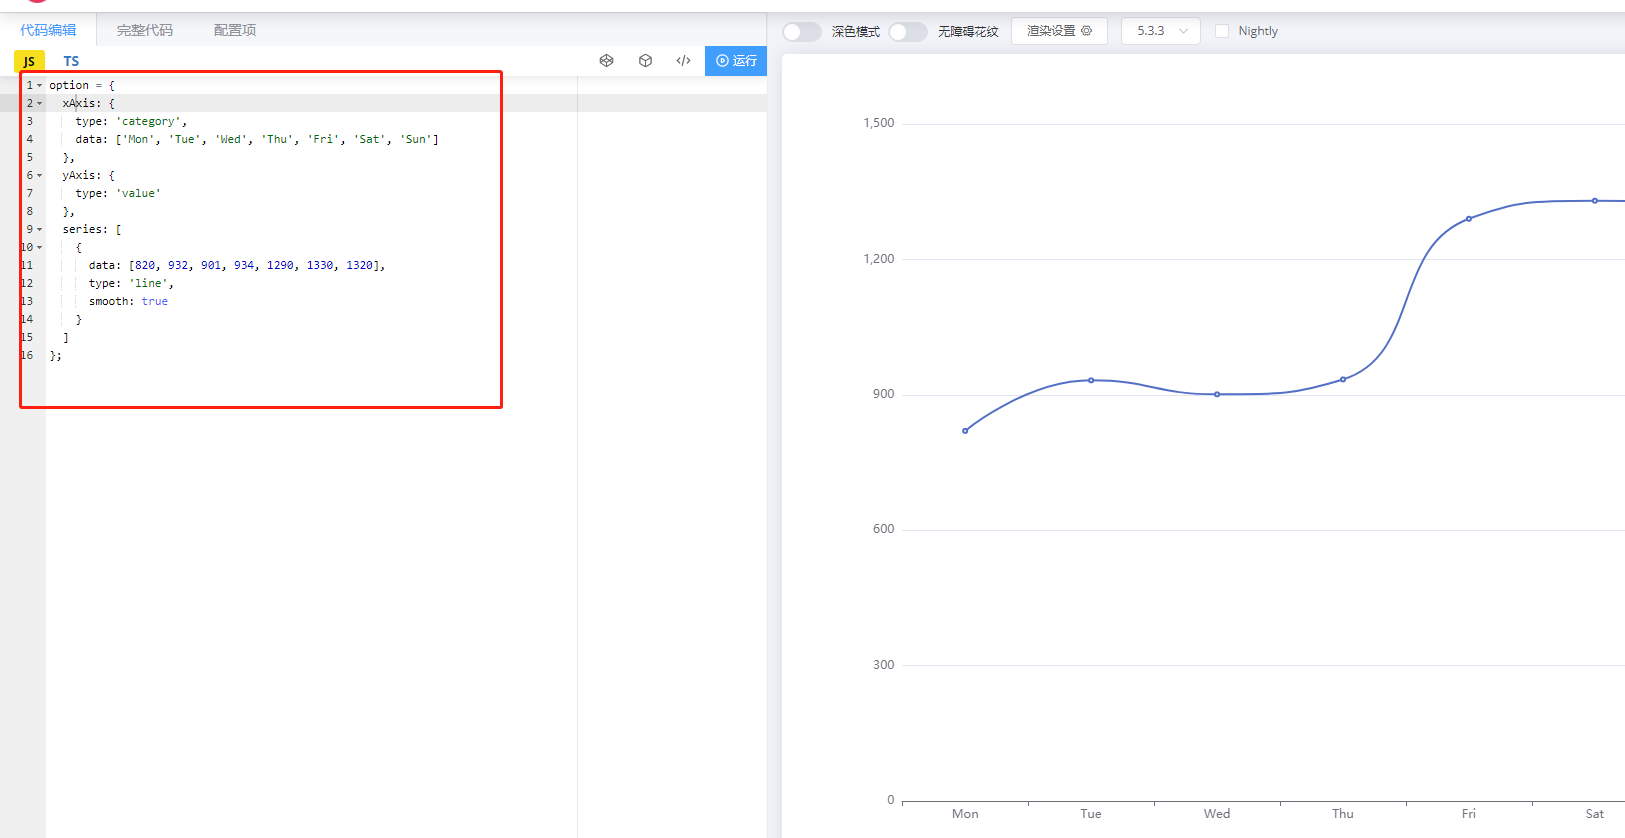
Task: Click the type: 'line' code line
Action: click(131, 284)
